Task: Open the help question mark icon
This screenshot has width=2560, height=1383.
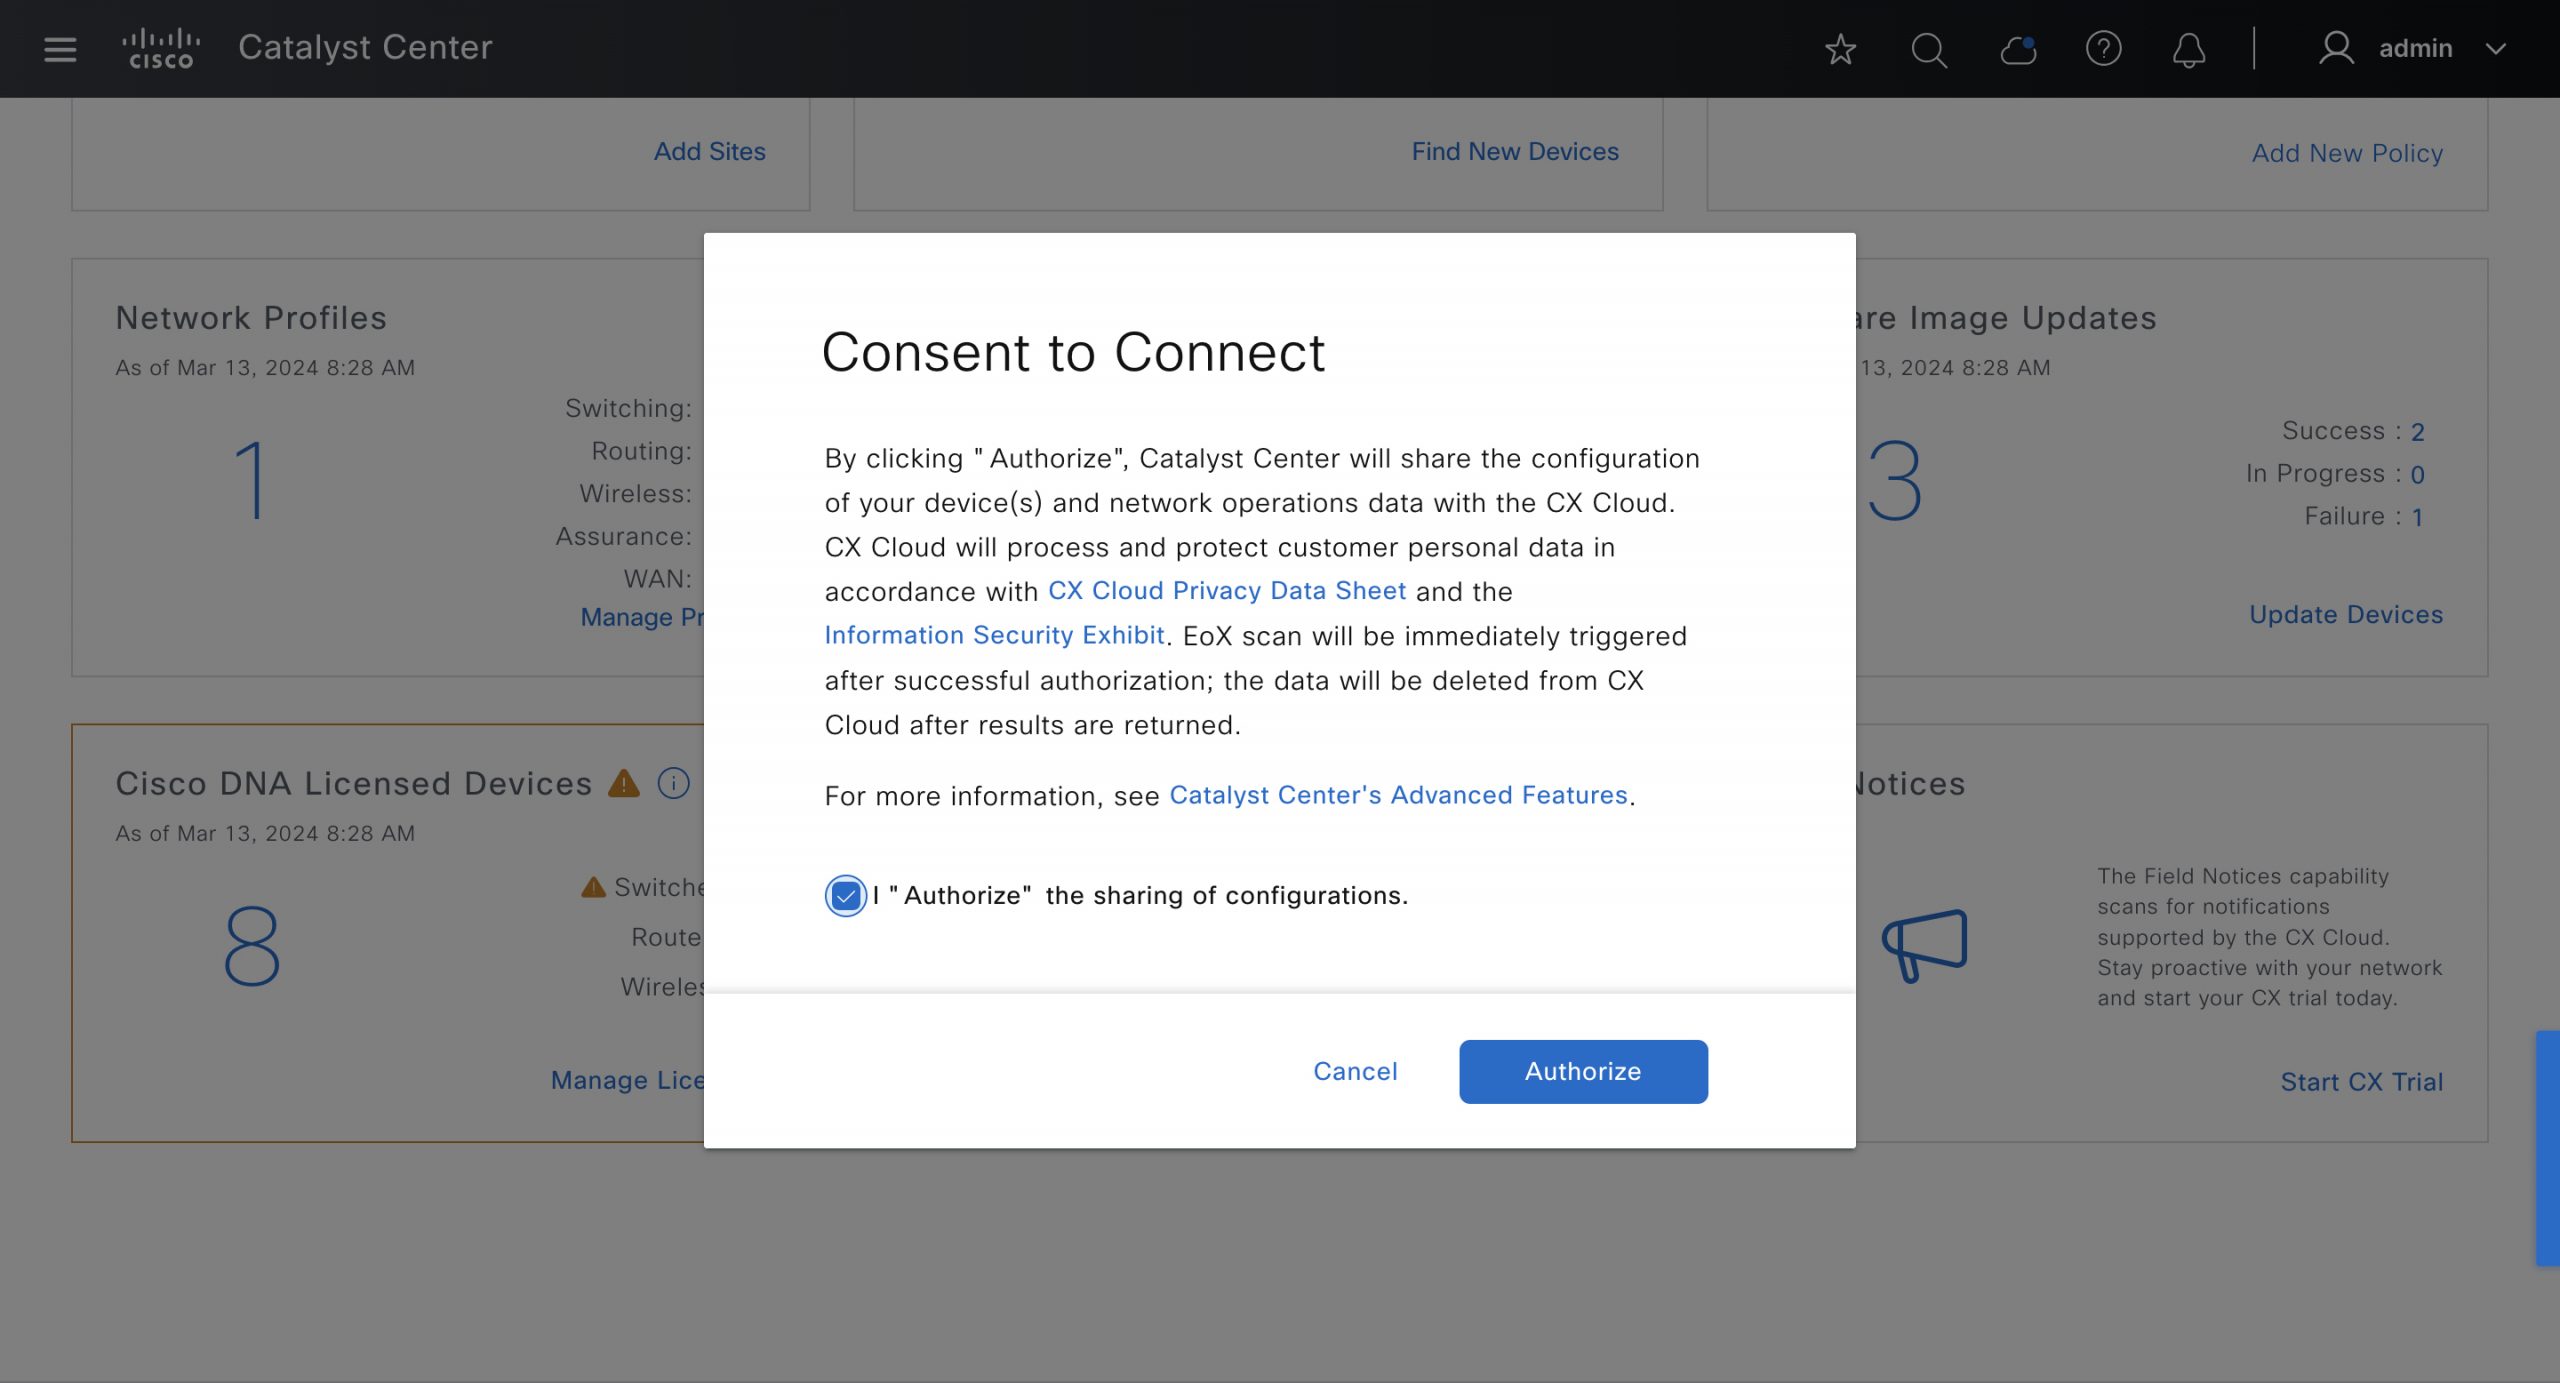Action: click(x=2103, y=49)
